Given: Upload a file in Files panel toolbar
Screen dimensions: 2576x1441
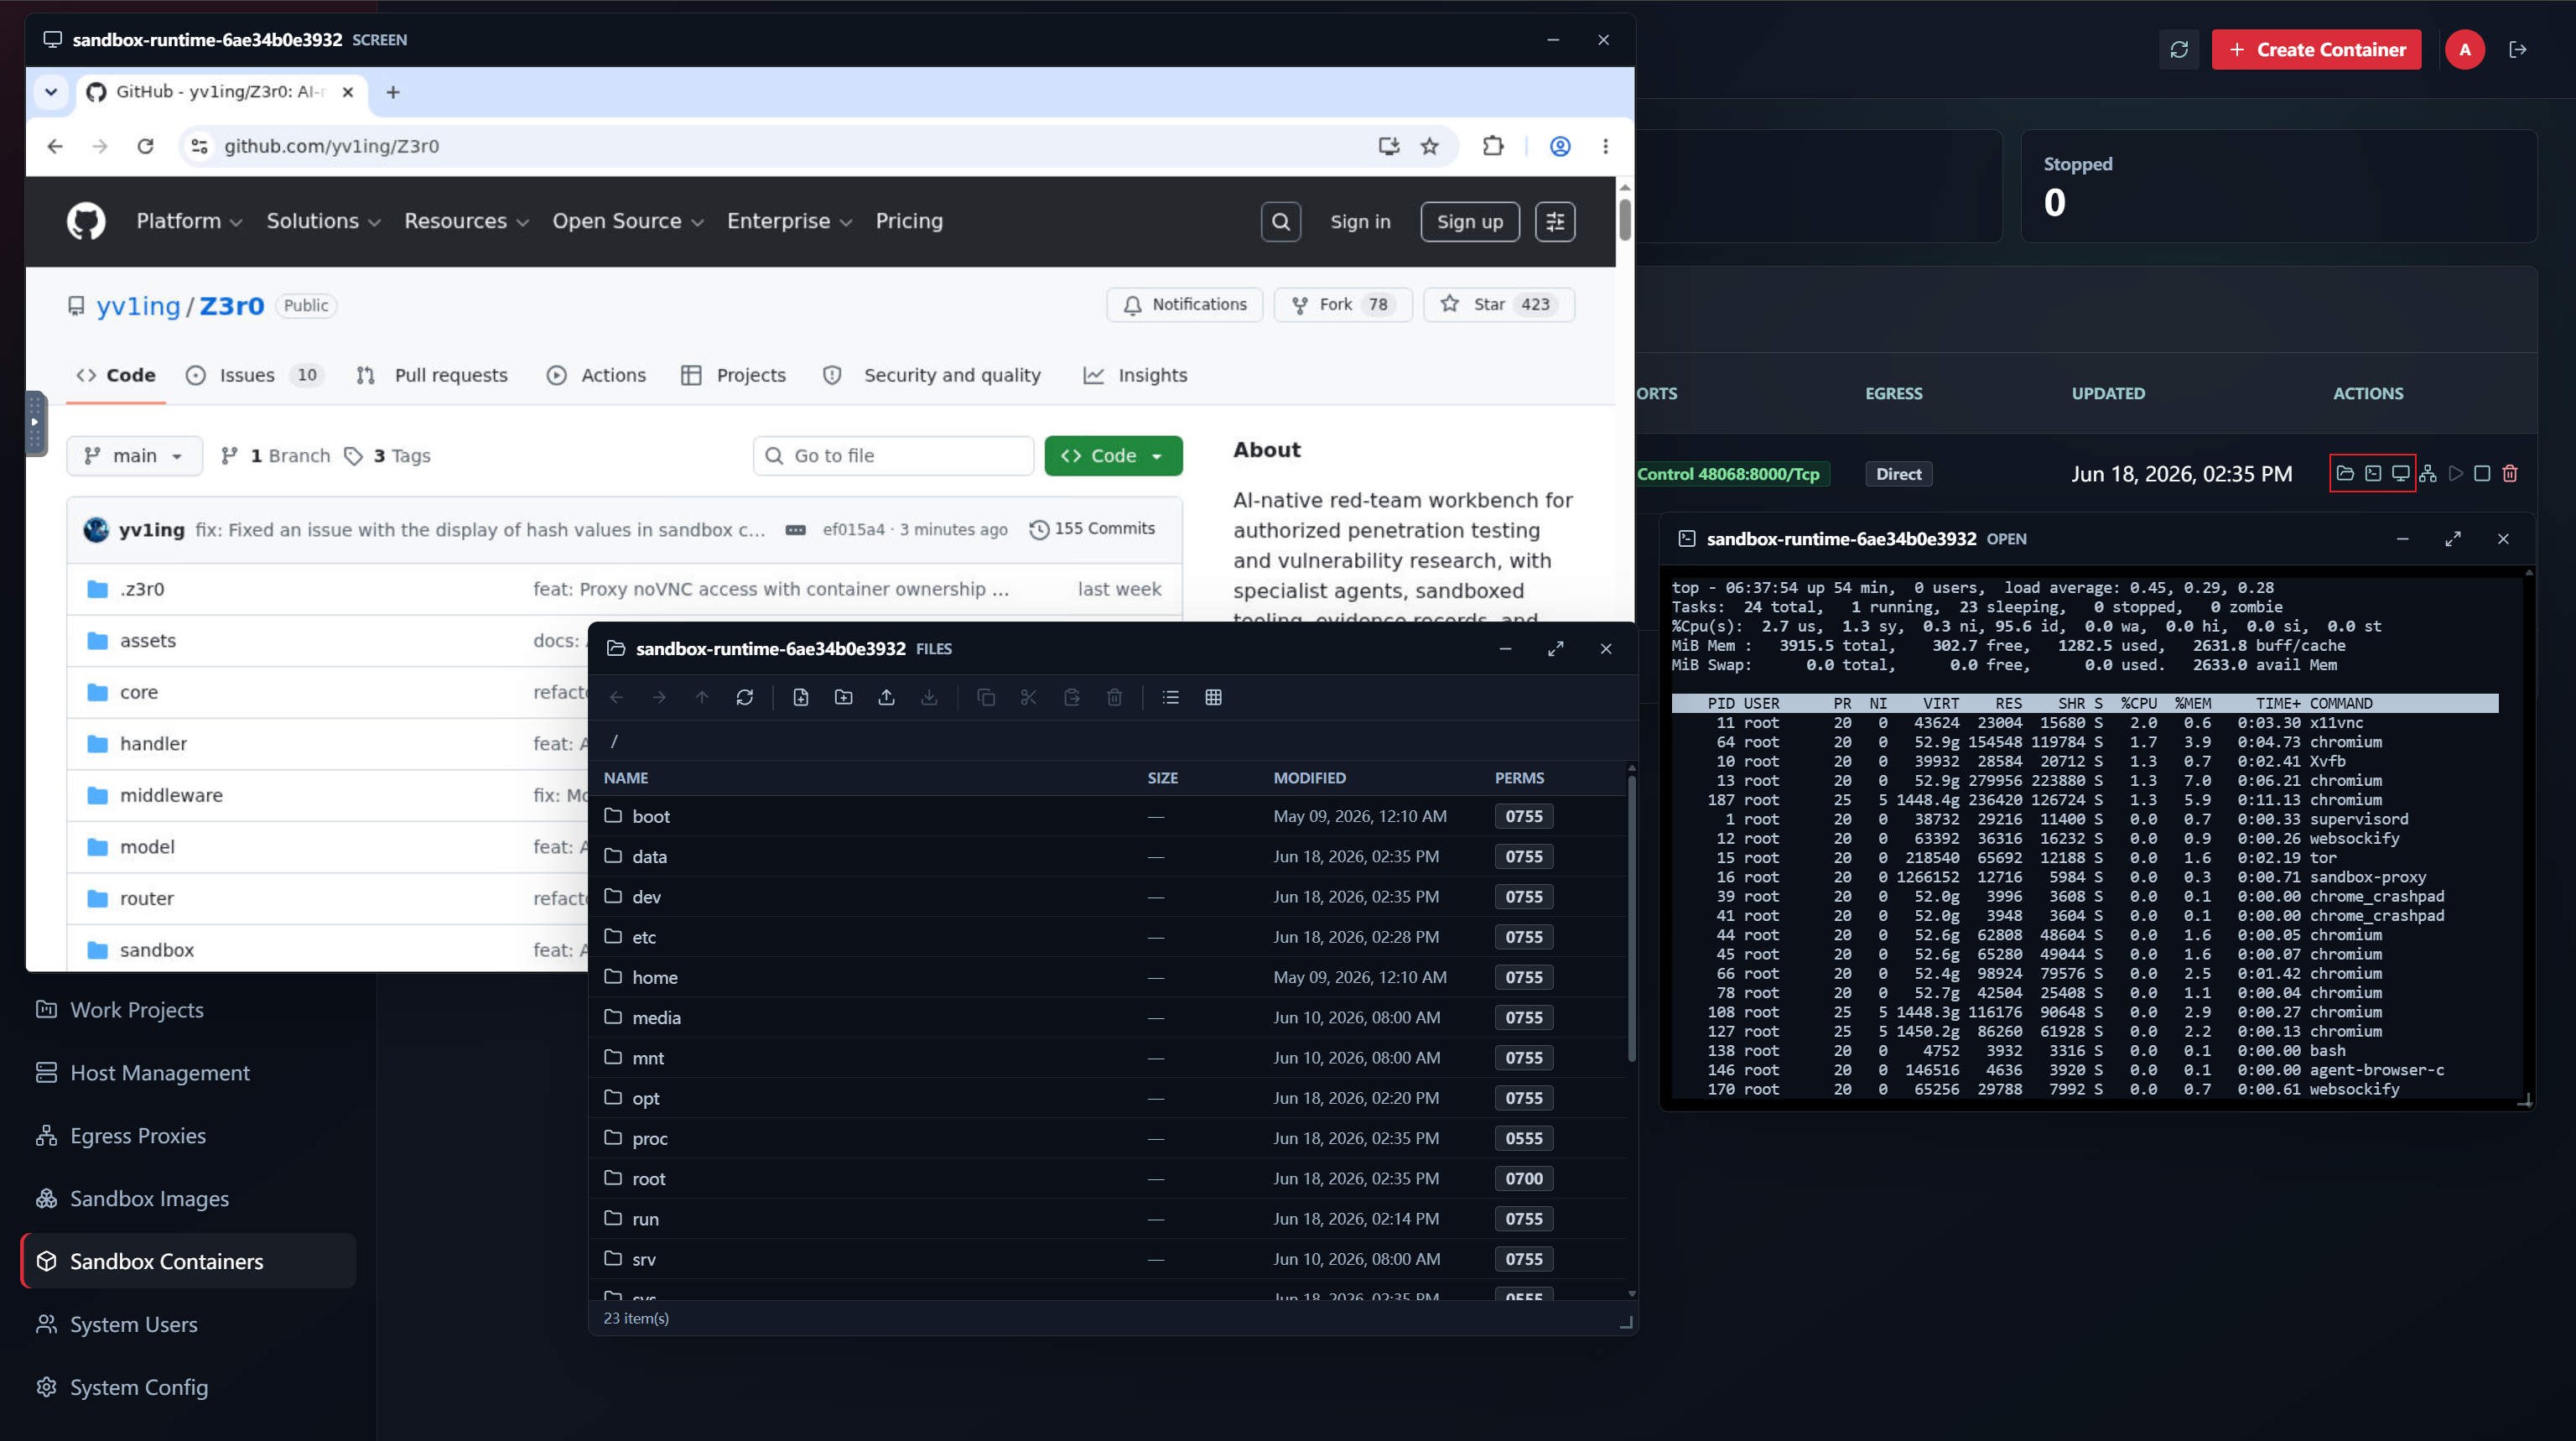Looking at the screenshot, I should click(x=887, y=698).
